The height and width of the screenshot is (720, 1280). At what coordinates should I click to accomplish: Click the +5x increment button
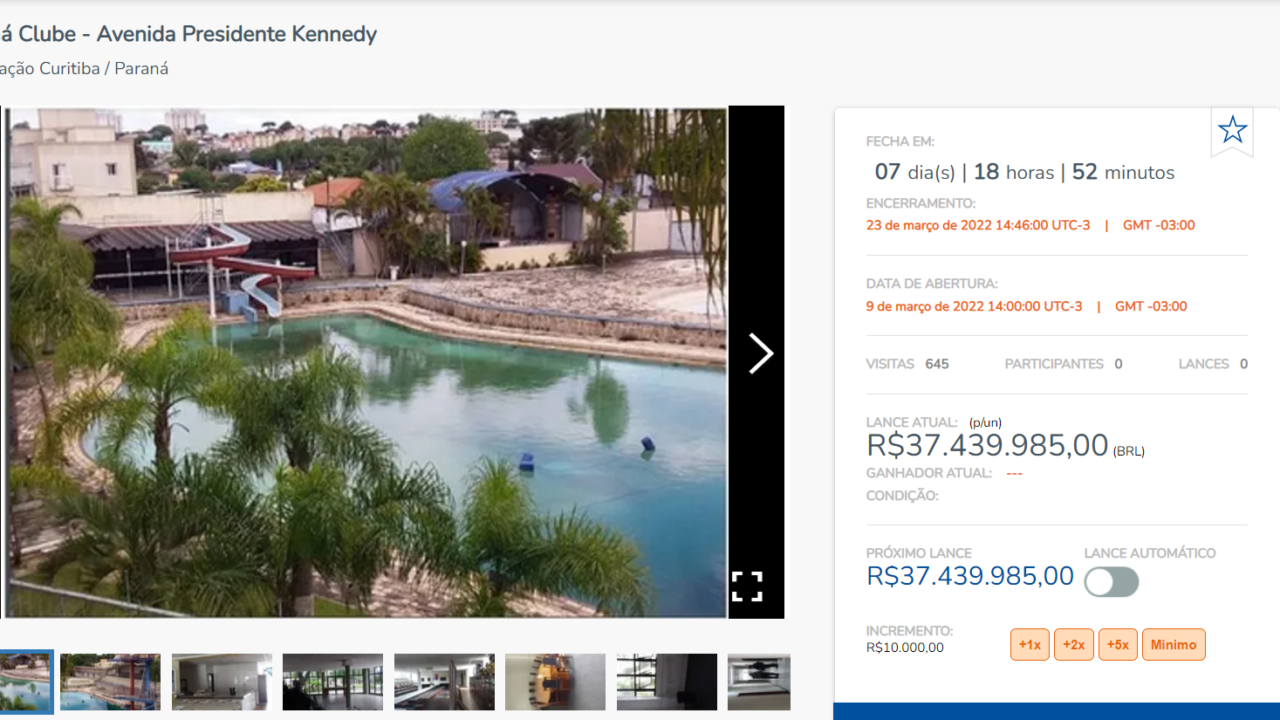[1118, 645]
